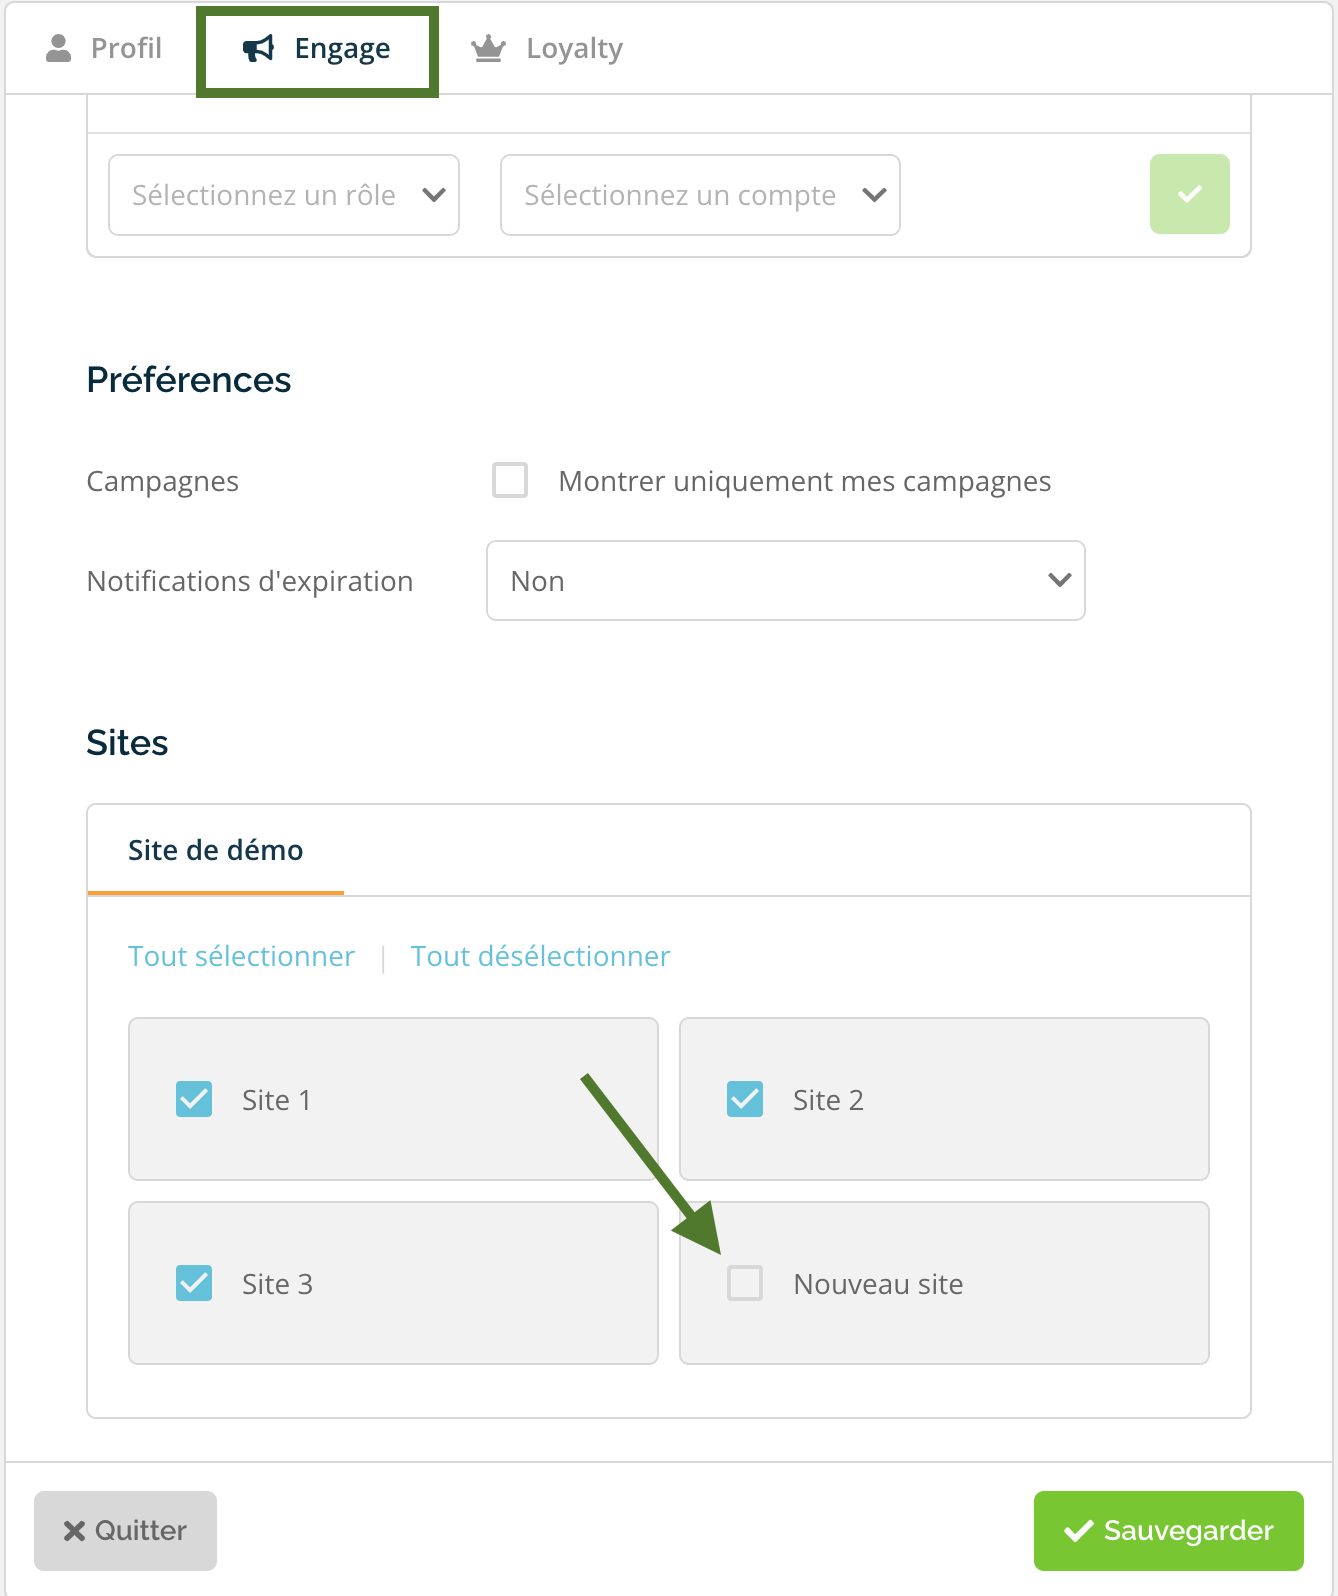Image resolution: width=1338 pixels, height=1596 pixels.
Task: Click the Nouveau site tile label
Action: click(878, 1284)
